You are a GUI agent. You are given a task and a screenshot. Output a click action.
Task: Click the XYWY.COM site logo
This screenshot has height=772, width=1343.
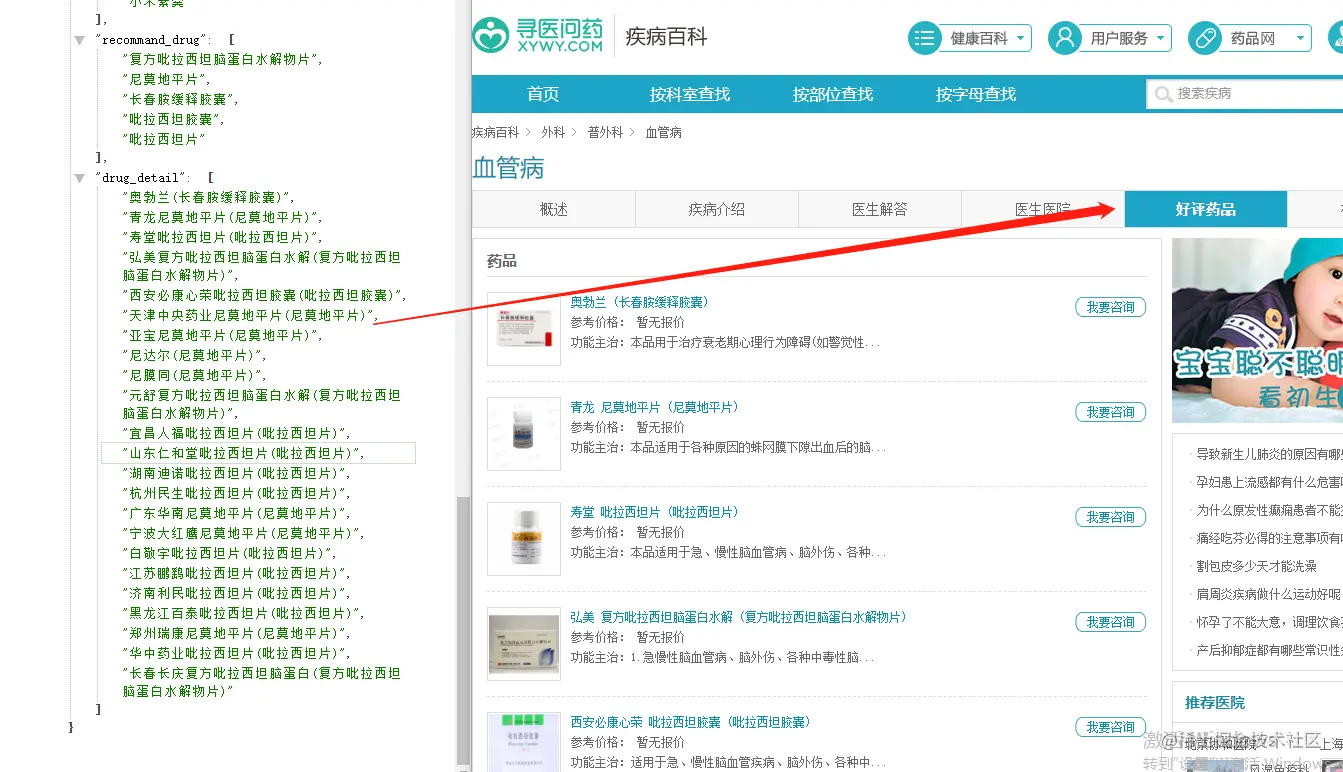(x=538, y=35)
